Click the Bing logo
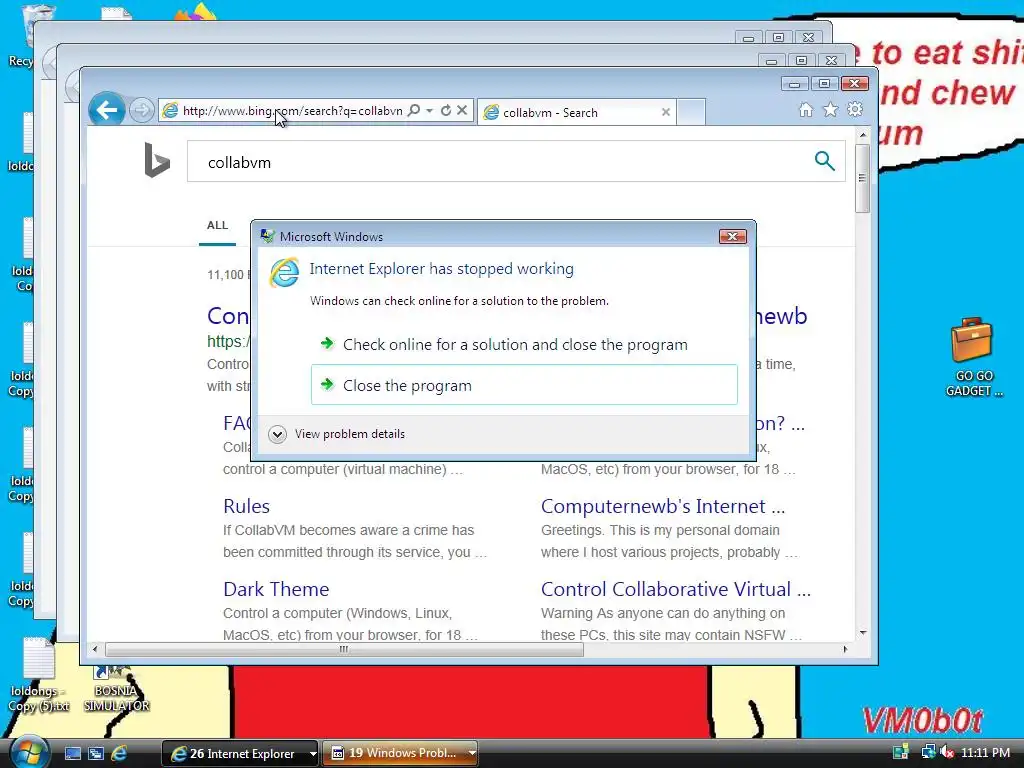Image resolution: width=1024 pixels, height=768 pixels. pyautogui.click(x=157, y=160)
